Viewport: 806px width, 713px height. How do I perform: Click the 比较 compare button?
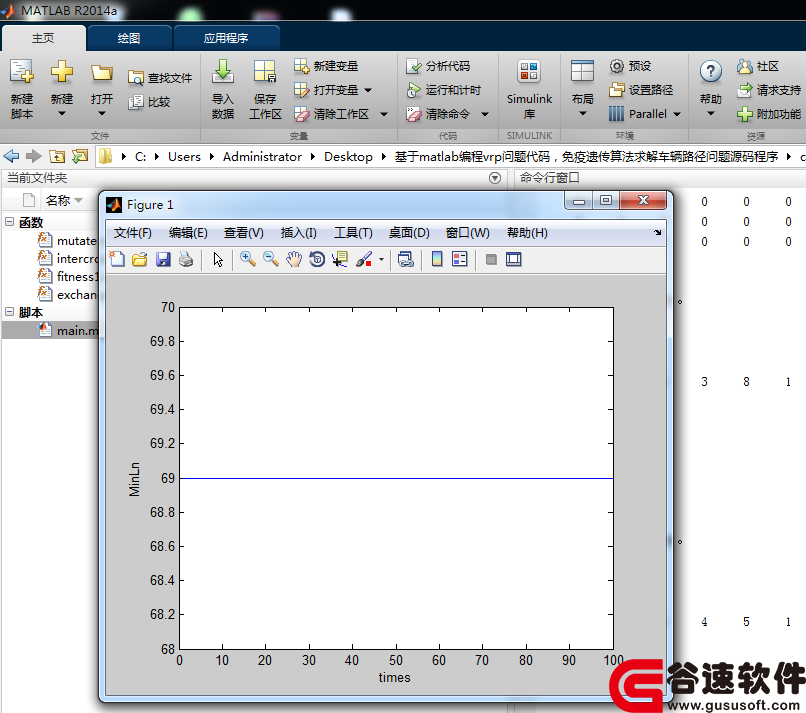click(x=149, y=102)
